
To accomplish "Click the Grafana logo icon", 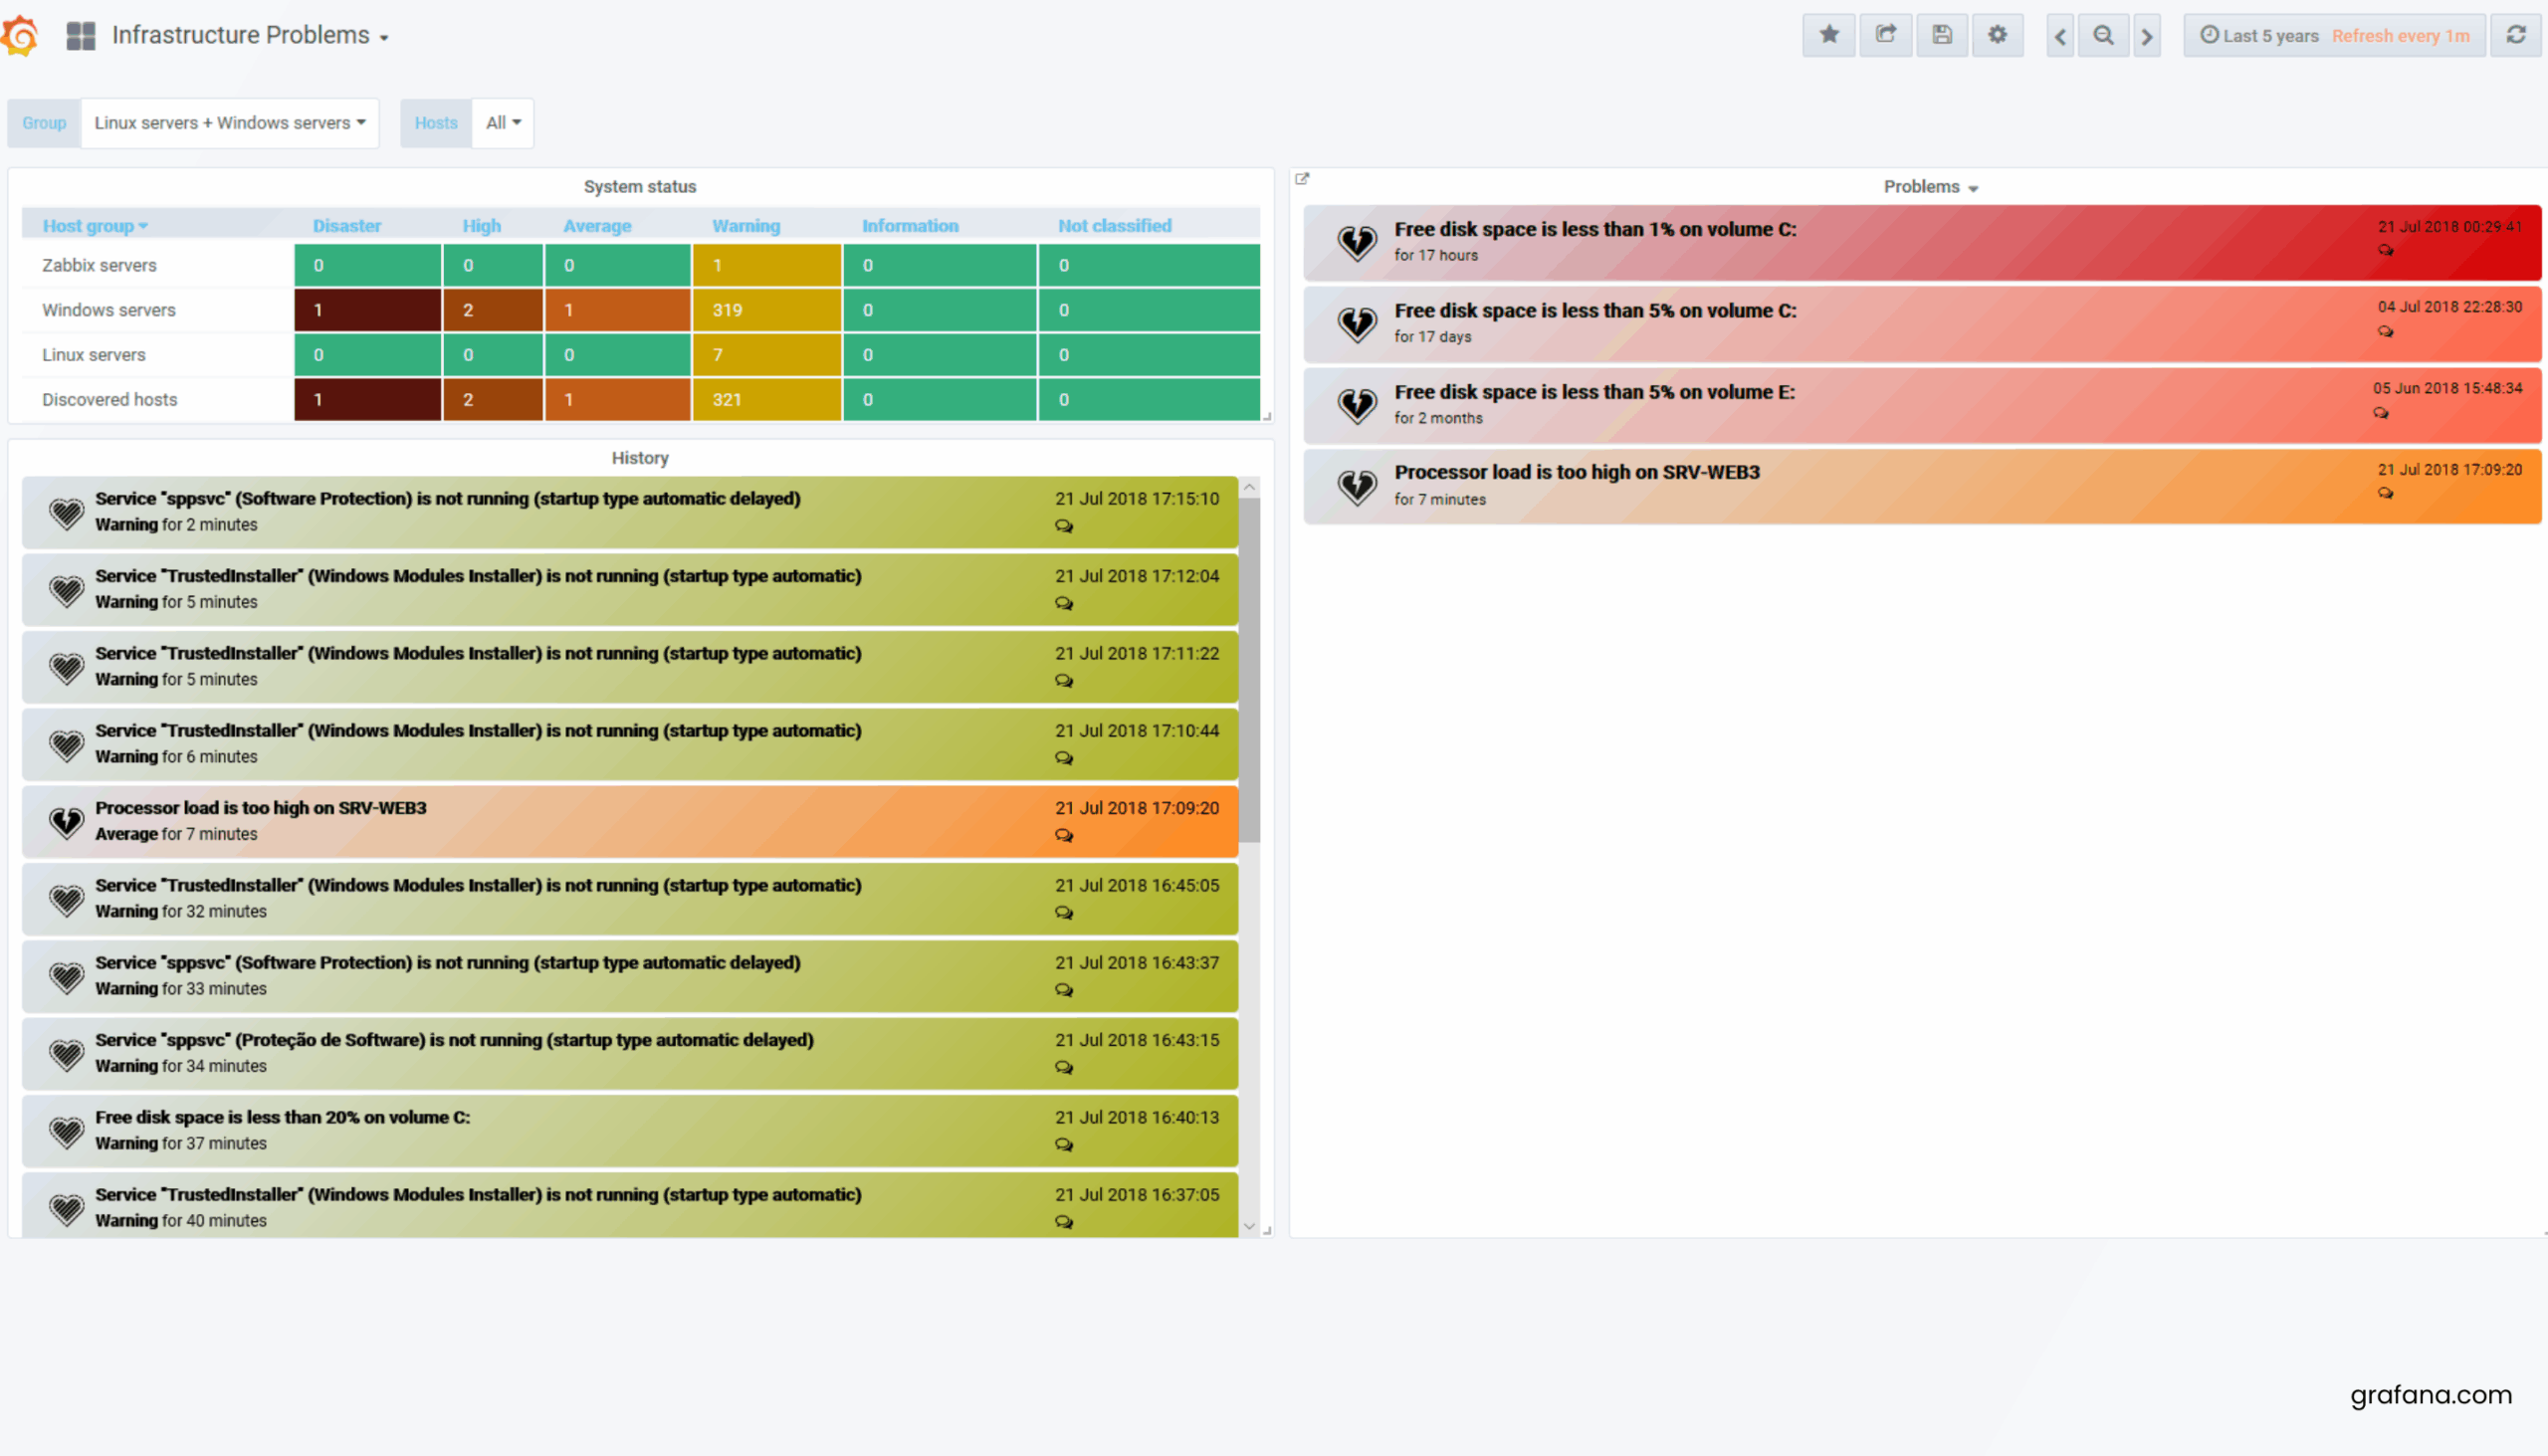I will pos(20,36).
